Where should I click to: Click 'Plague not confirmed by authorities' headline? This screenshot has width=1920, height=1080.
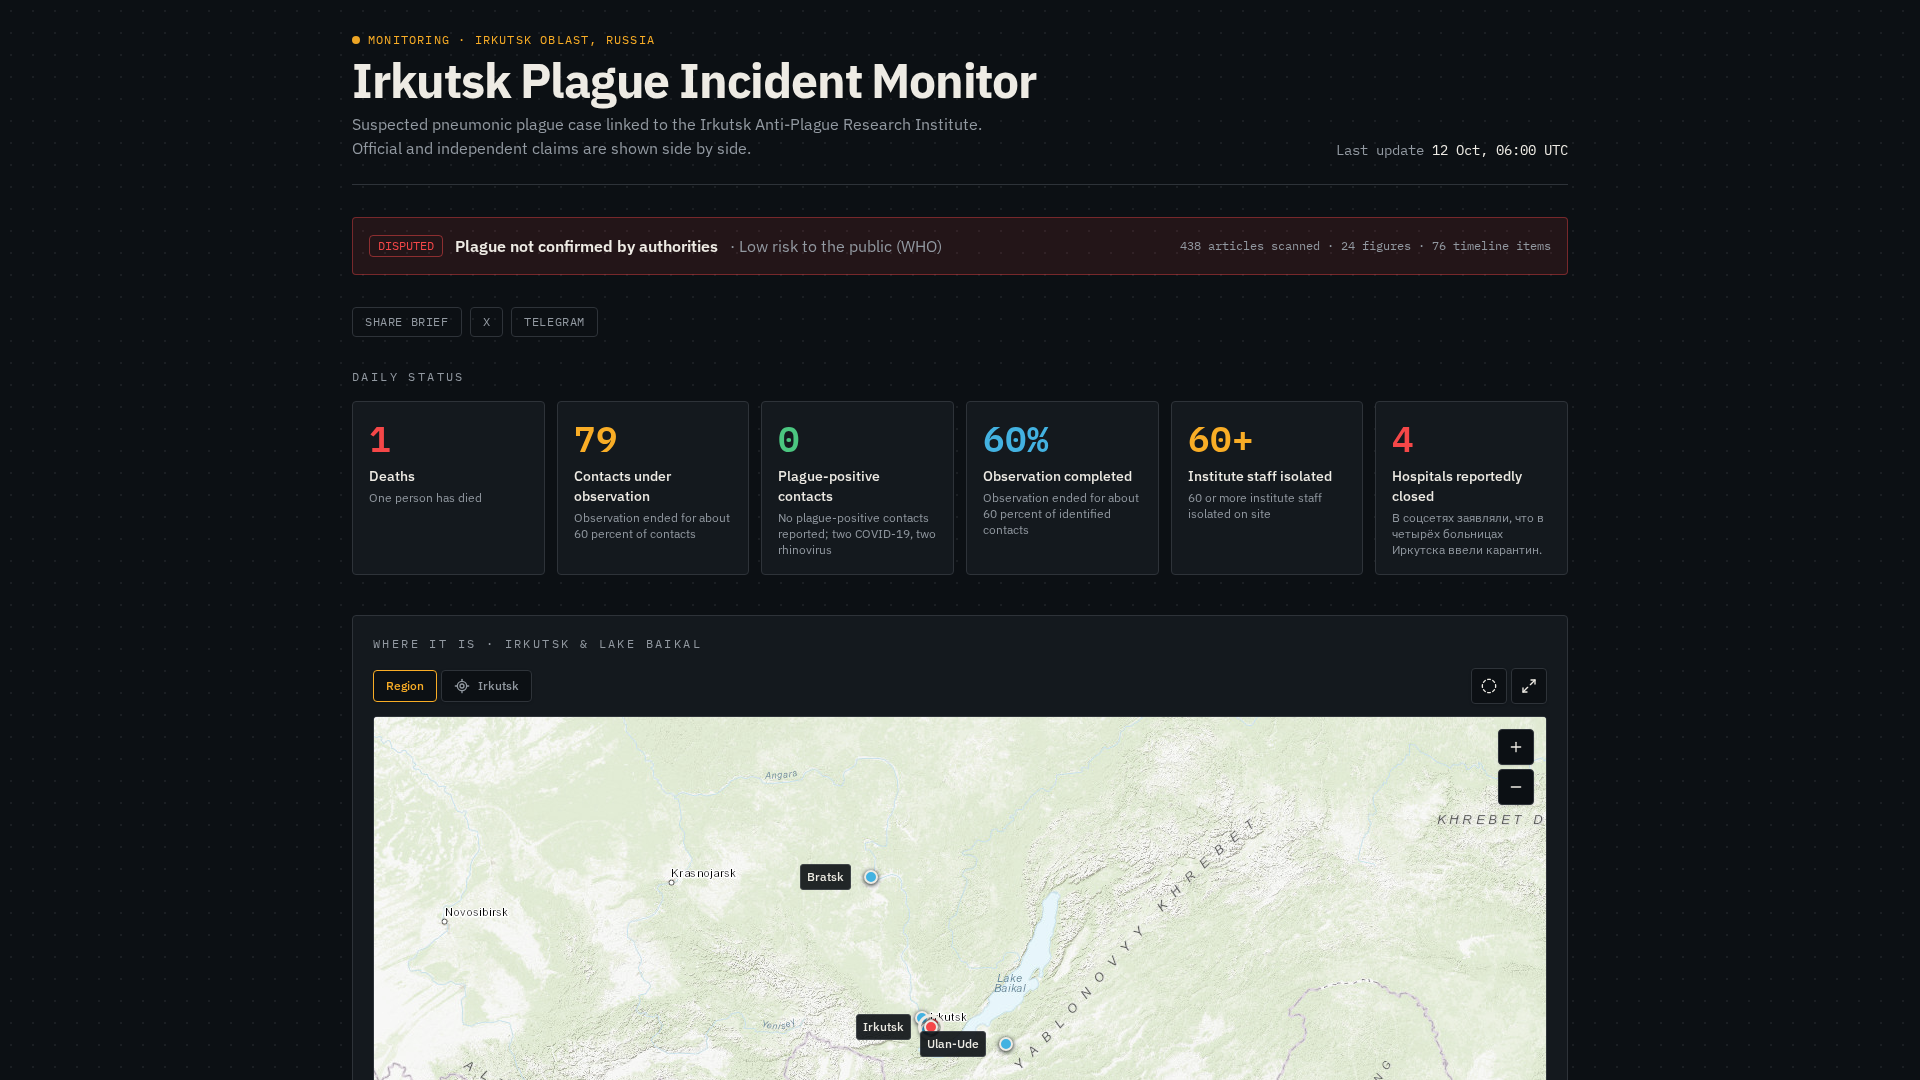coord(586,246)
